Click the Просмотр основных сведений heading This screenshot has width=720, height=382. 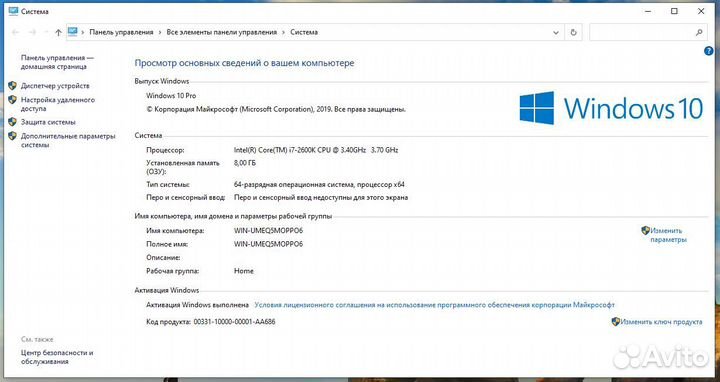point(244,63)
